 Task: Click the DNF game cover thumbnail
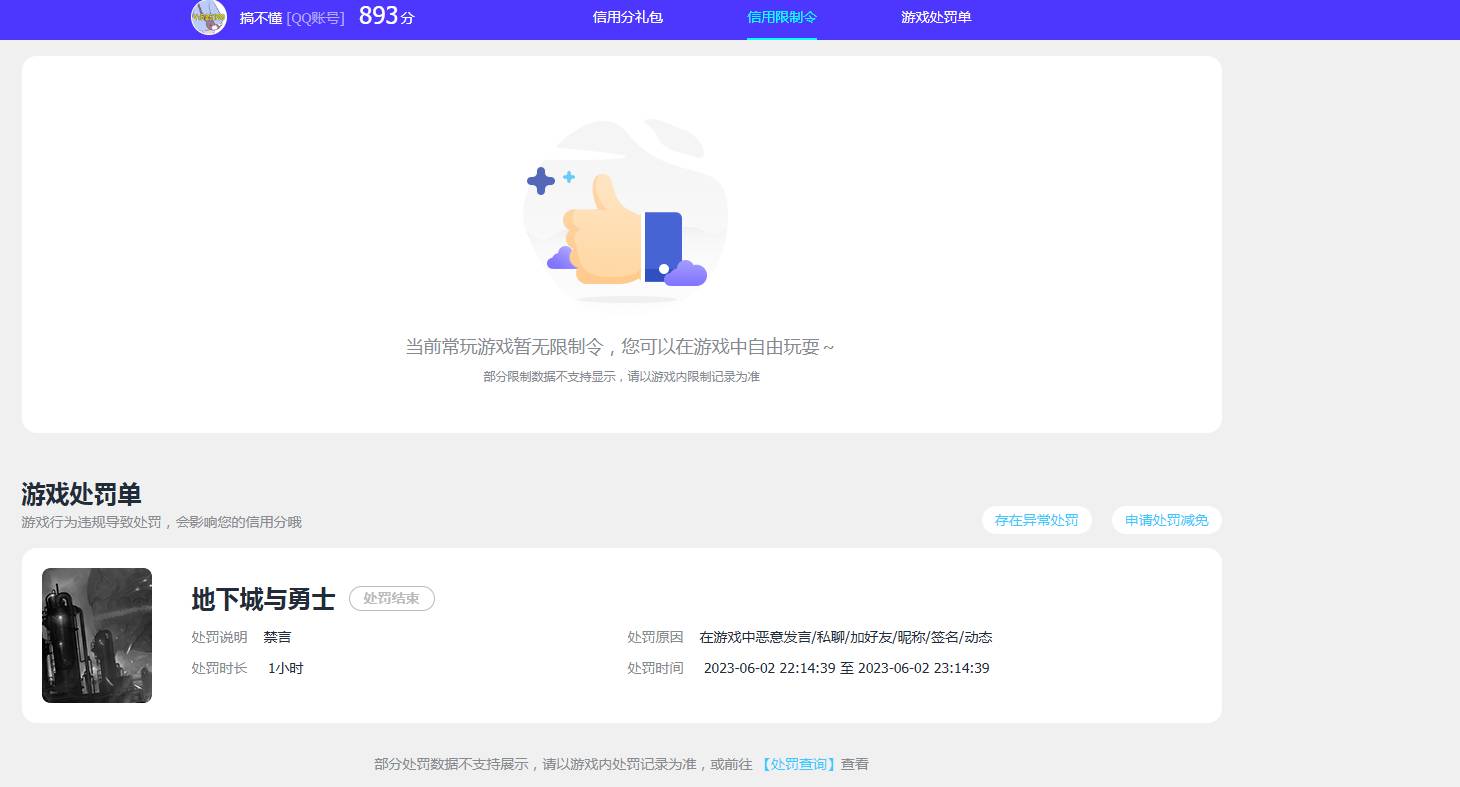click(96, 635)
